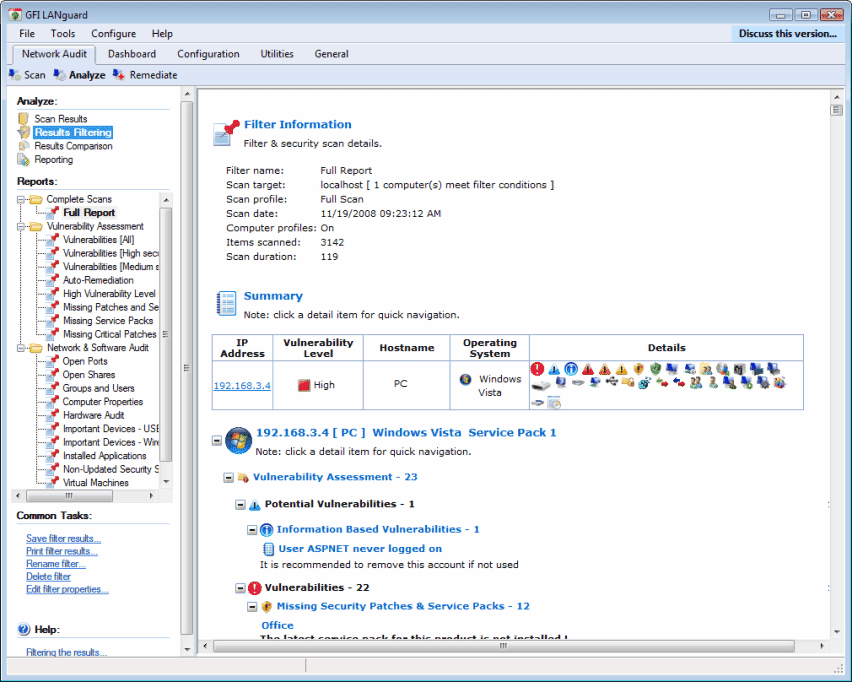This screenshot has width=852, height=682.
Task: Click the hard drive icon in Details row two
Action: pyautogui.click(x=541, y=385)
